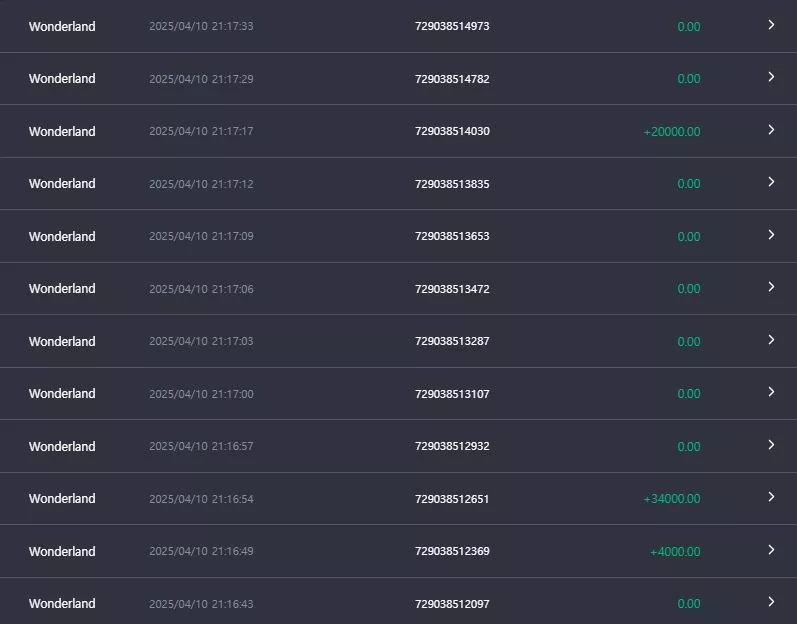Click chevron for the 21:16:43 entry
Image resolution: width=797 pixels, height=624 pixels.
click(x=771, y=602)
